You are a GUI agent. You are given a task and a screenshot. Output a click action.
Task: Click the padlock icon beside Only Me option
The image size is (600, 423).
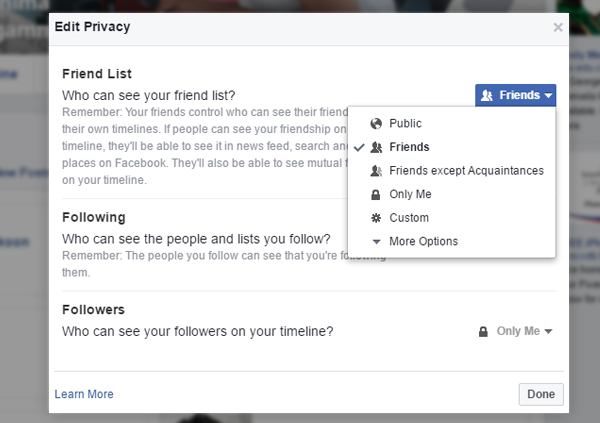[376, 194]
